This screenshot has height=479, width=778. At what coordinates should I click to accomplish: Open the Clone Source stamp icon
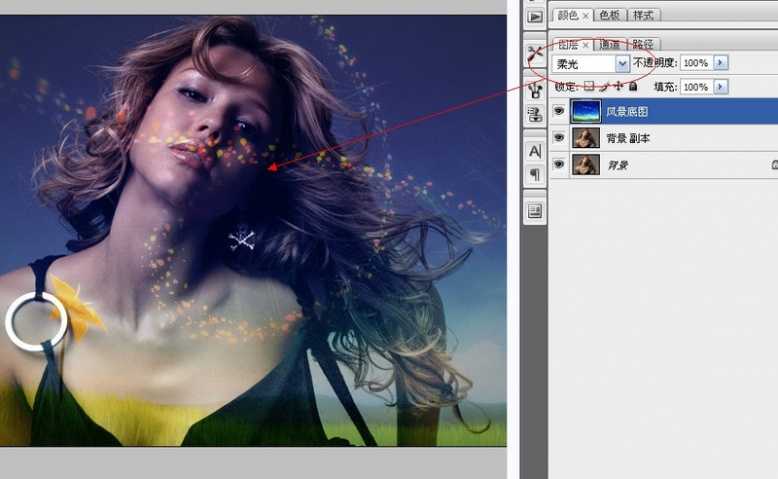click(x=534, y=115)
